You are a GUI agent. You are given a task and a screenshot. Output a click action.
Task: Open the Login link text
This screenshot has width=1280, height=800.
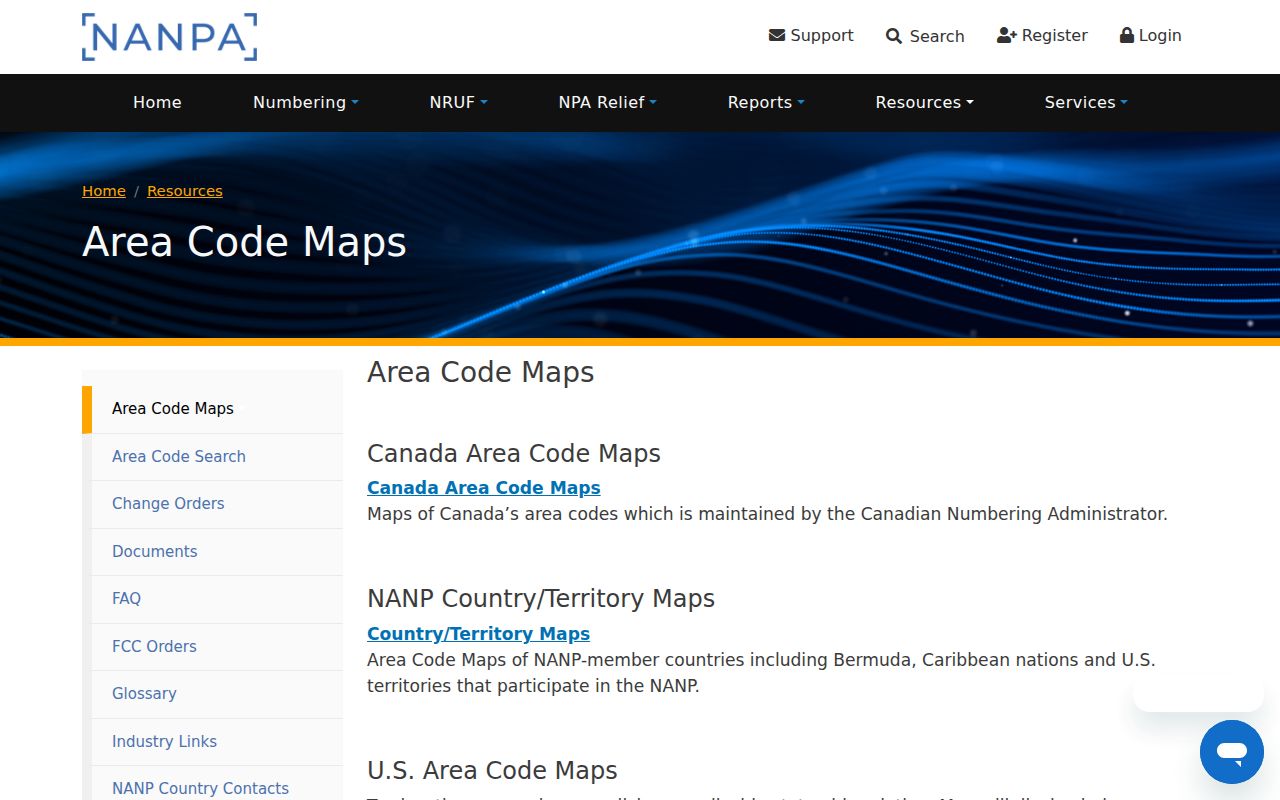[x=1160, y=35]
